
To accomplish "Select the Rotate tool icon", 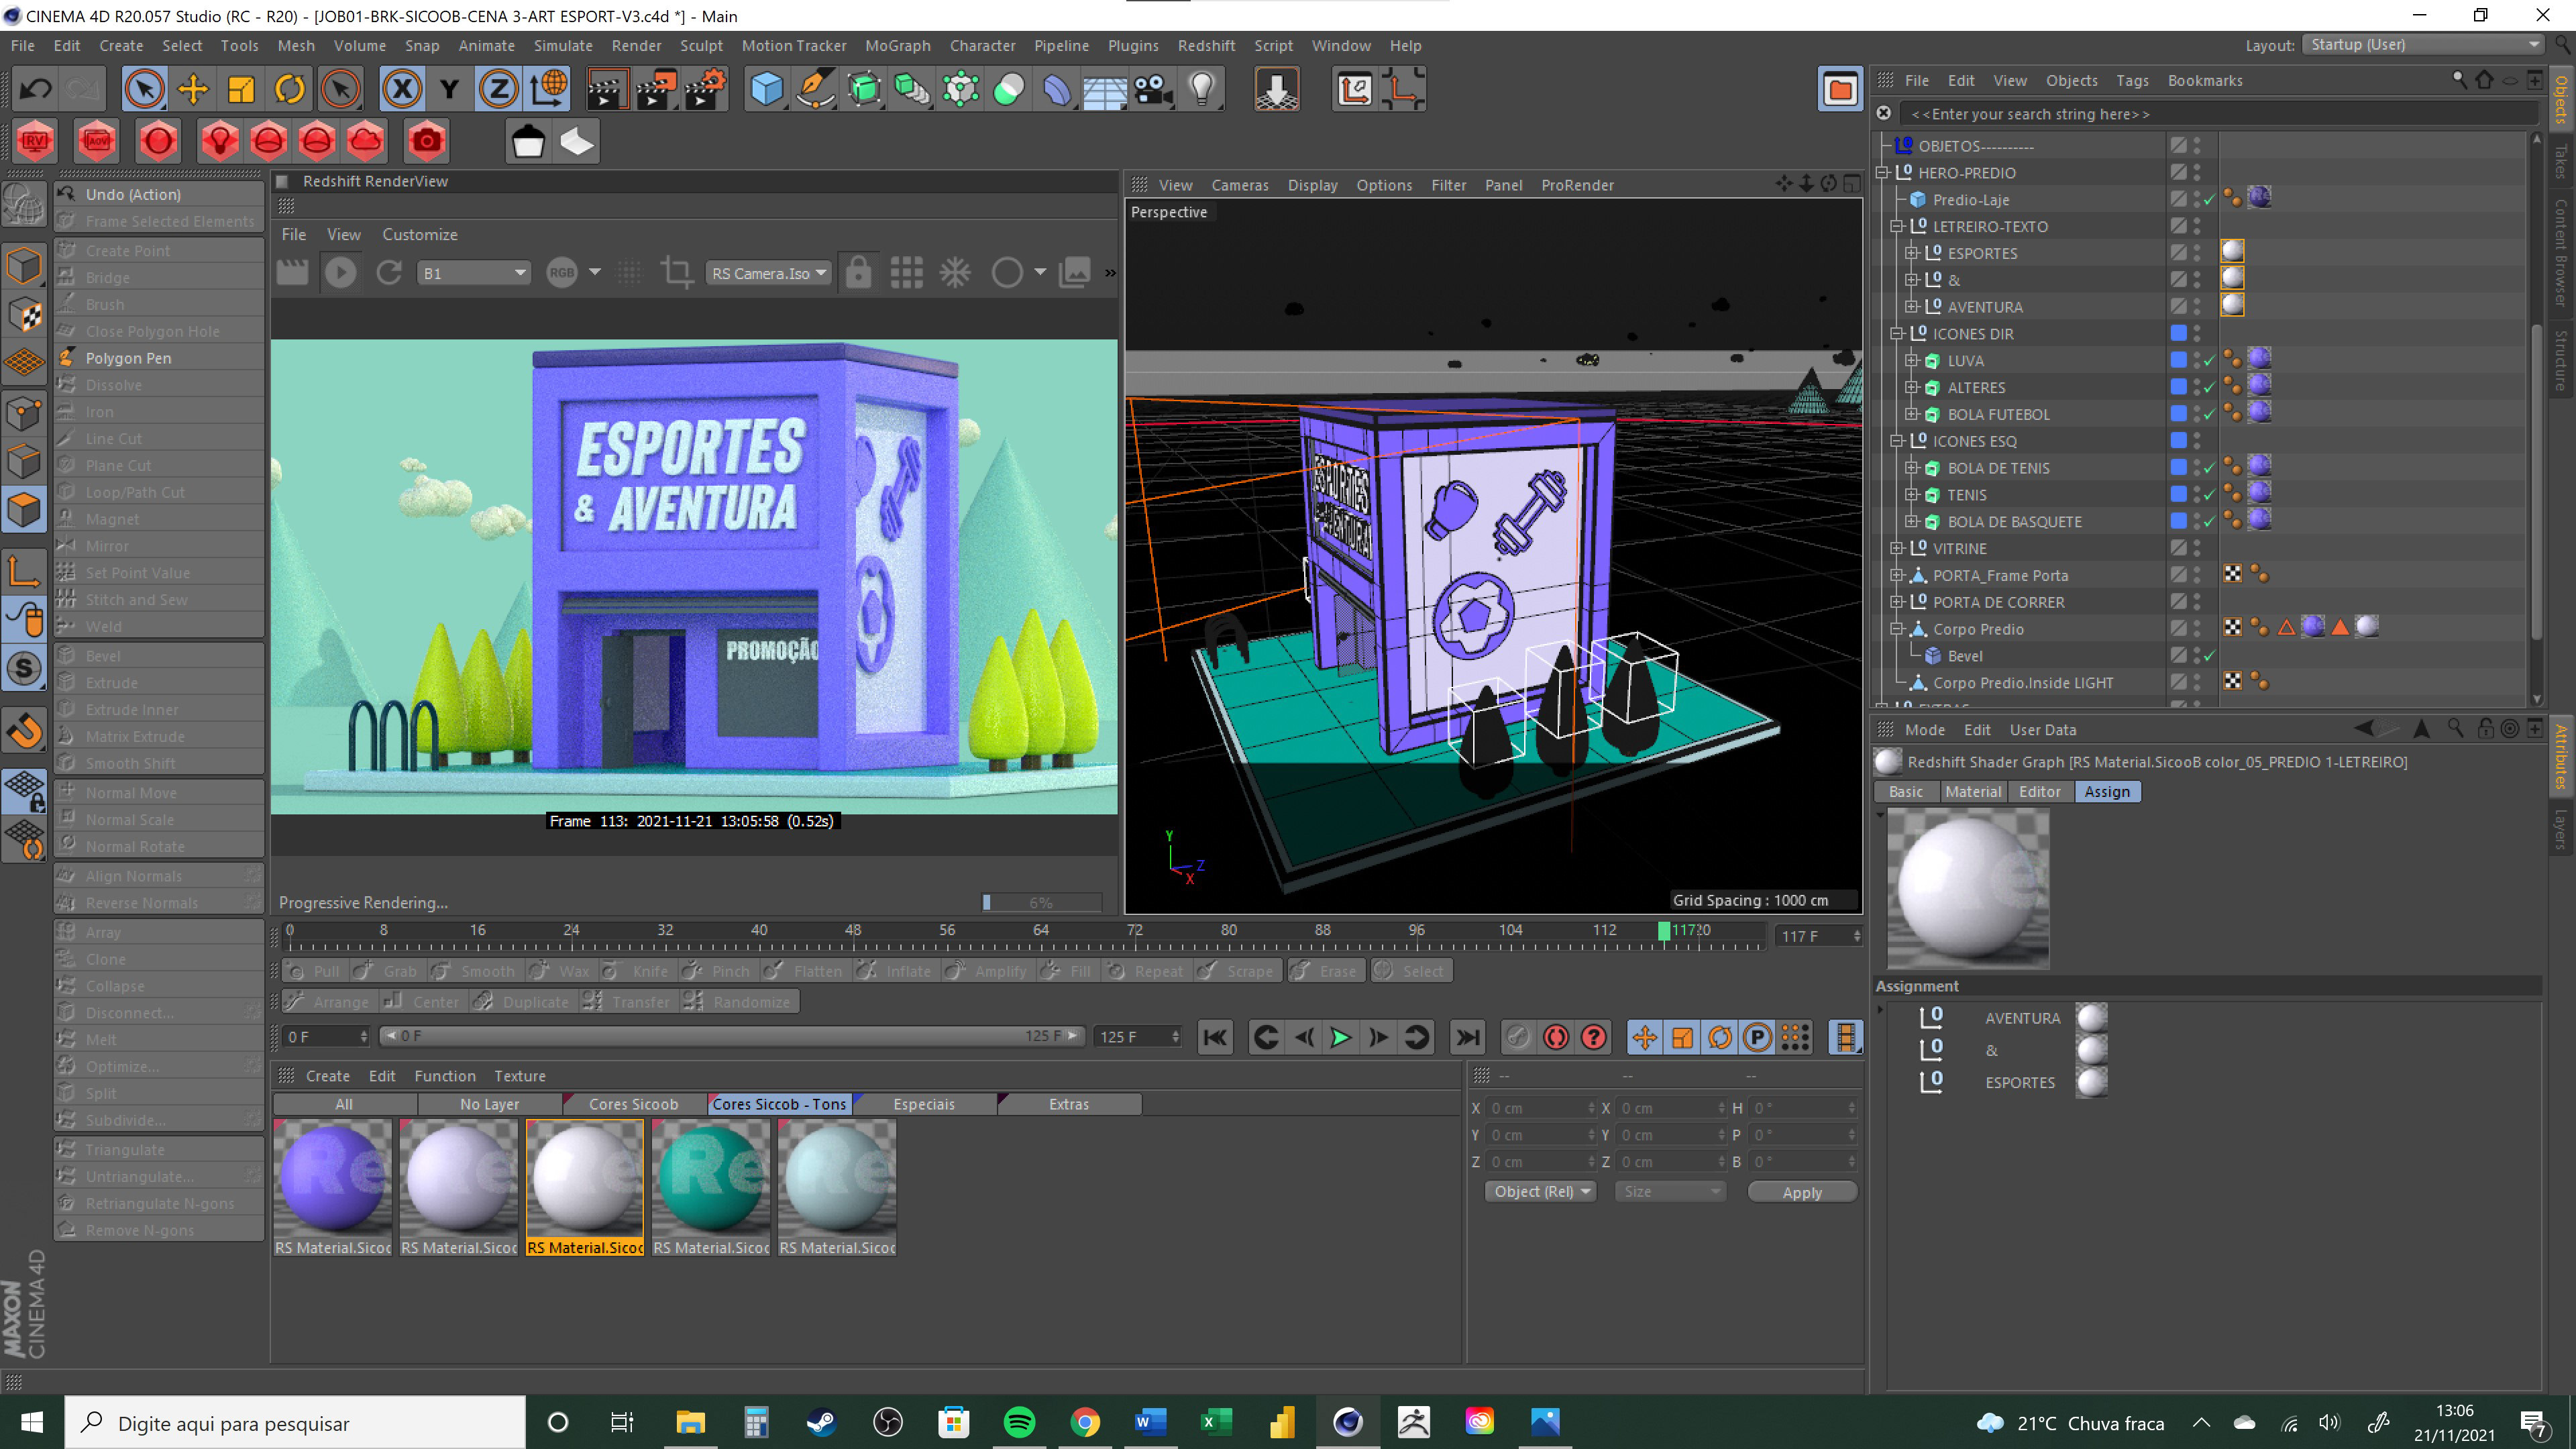I will click(290, 90).
